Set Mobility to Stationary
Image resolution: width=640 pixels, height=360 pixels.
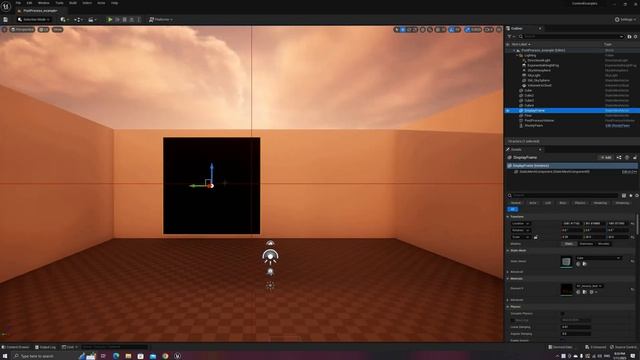pos(586,244)
